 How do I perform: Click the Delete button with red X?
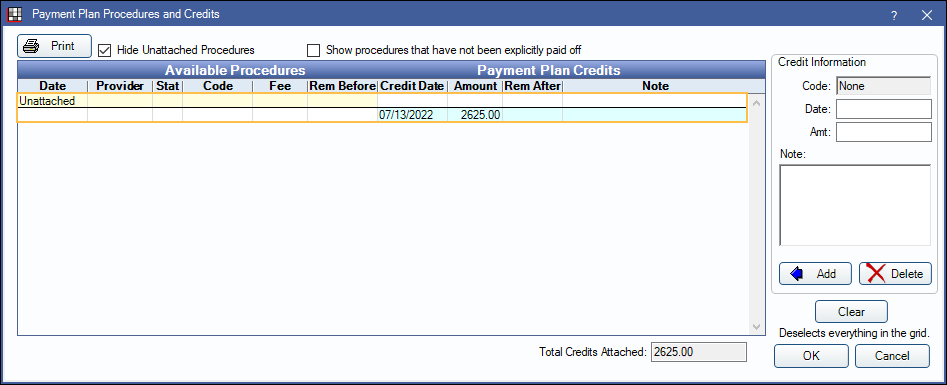tap(895, 273)
